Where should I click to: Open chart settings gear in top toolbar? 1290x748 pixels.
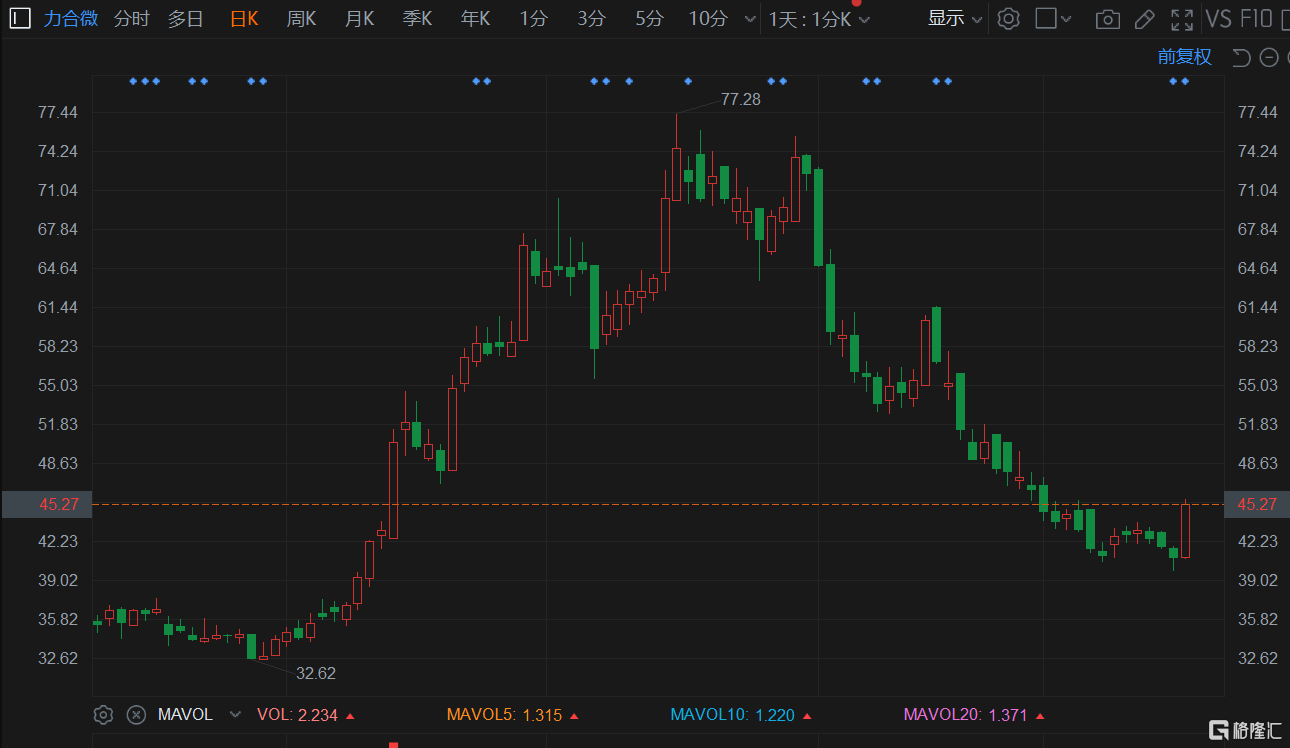[x=1008, y=18]
